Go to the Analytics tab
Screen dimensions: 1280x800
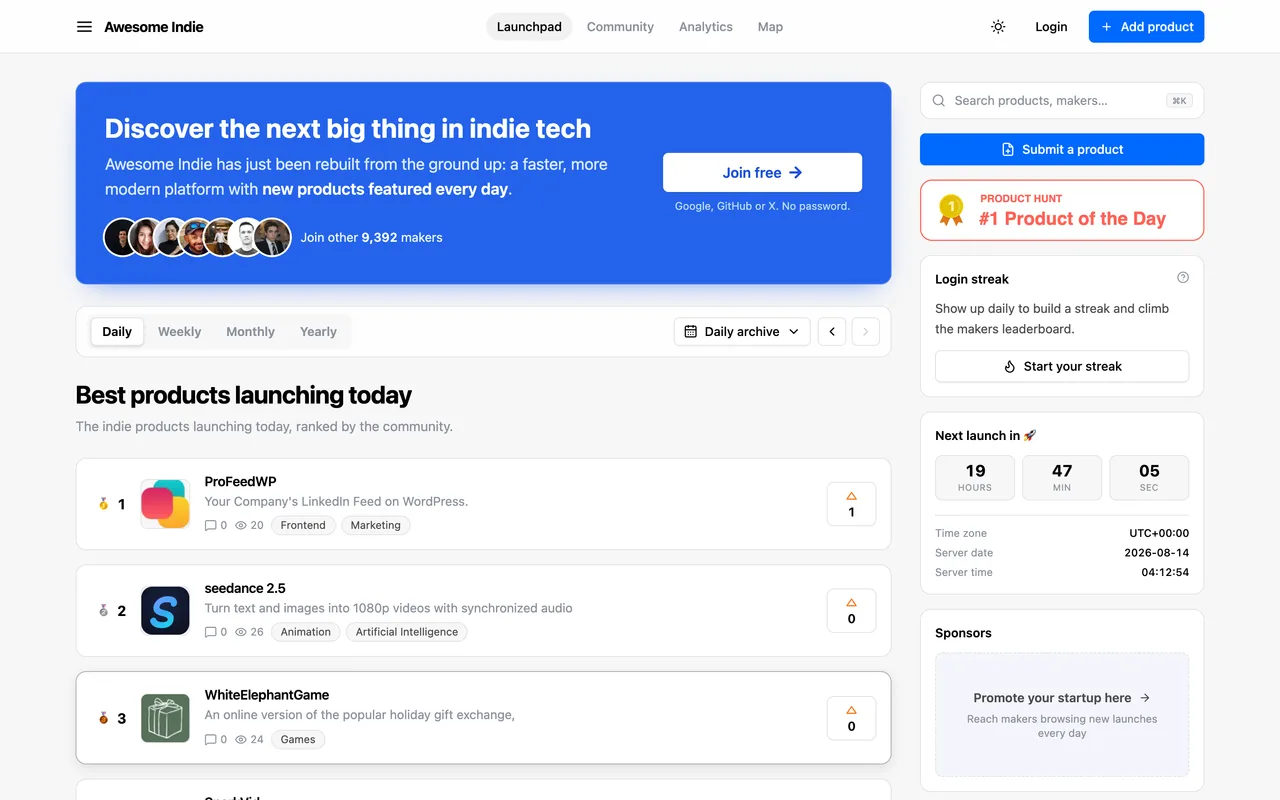[706, 27]
